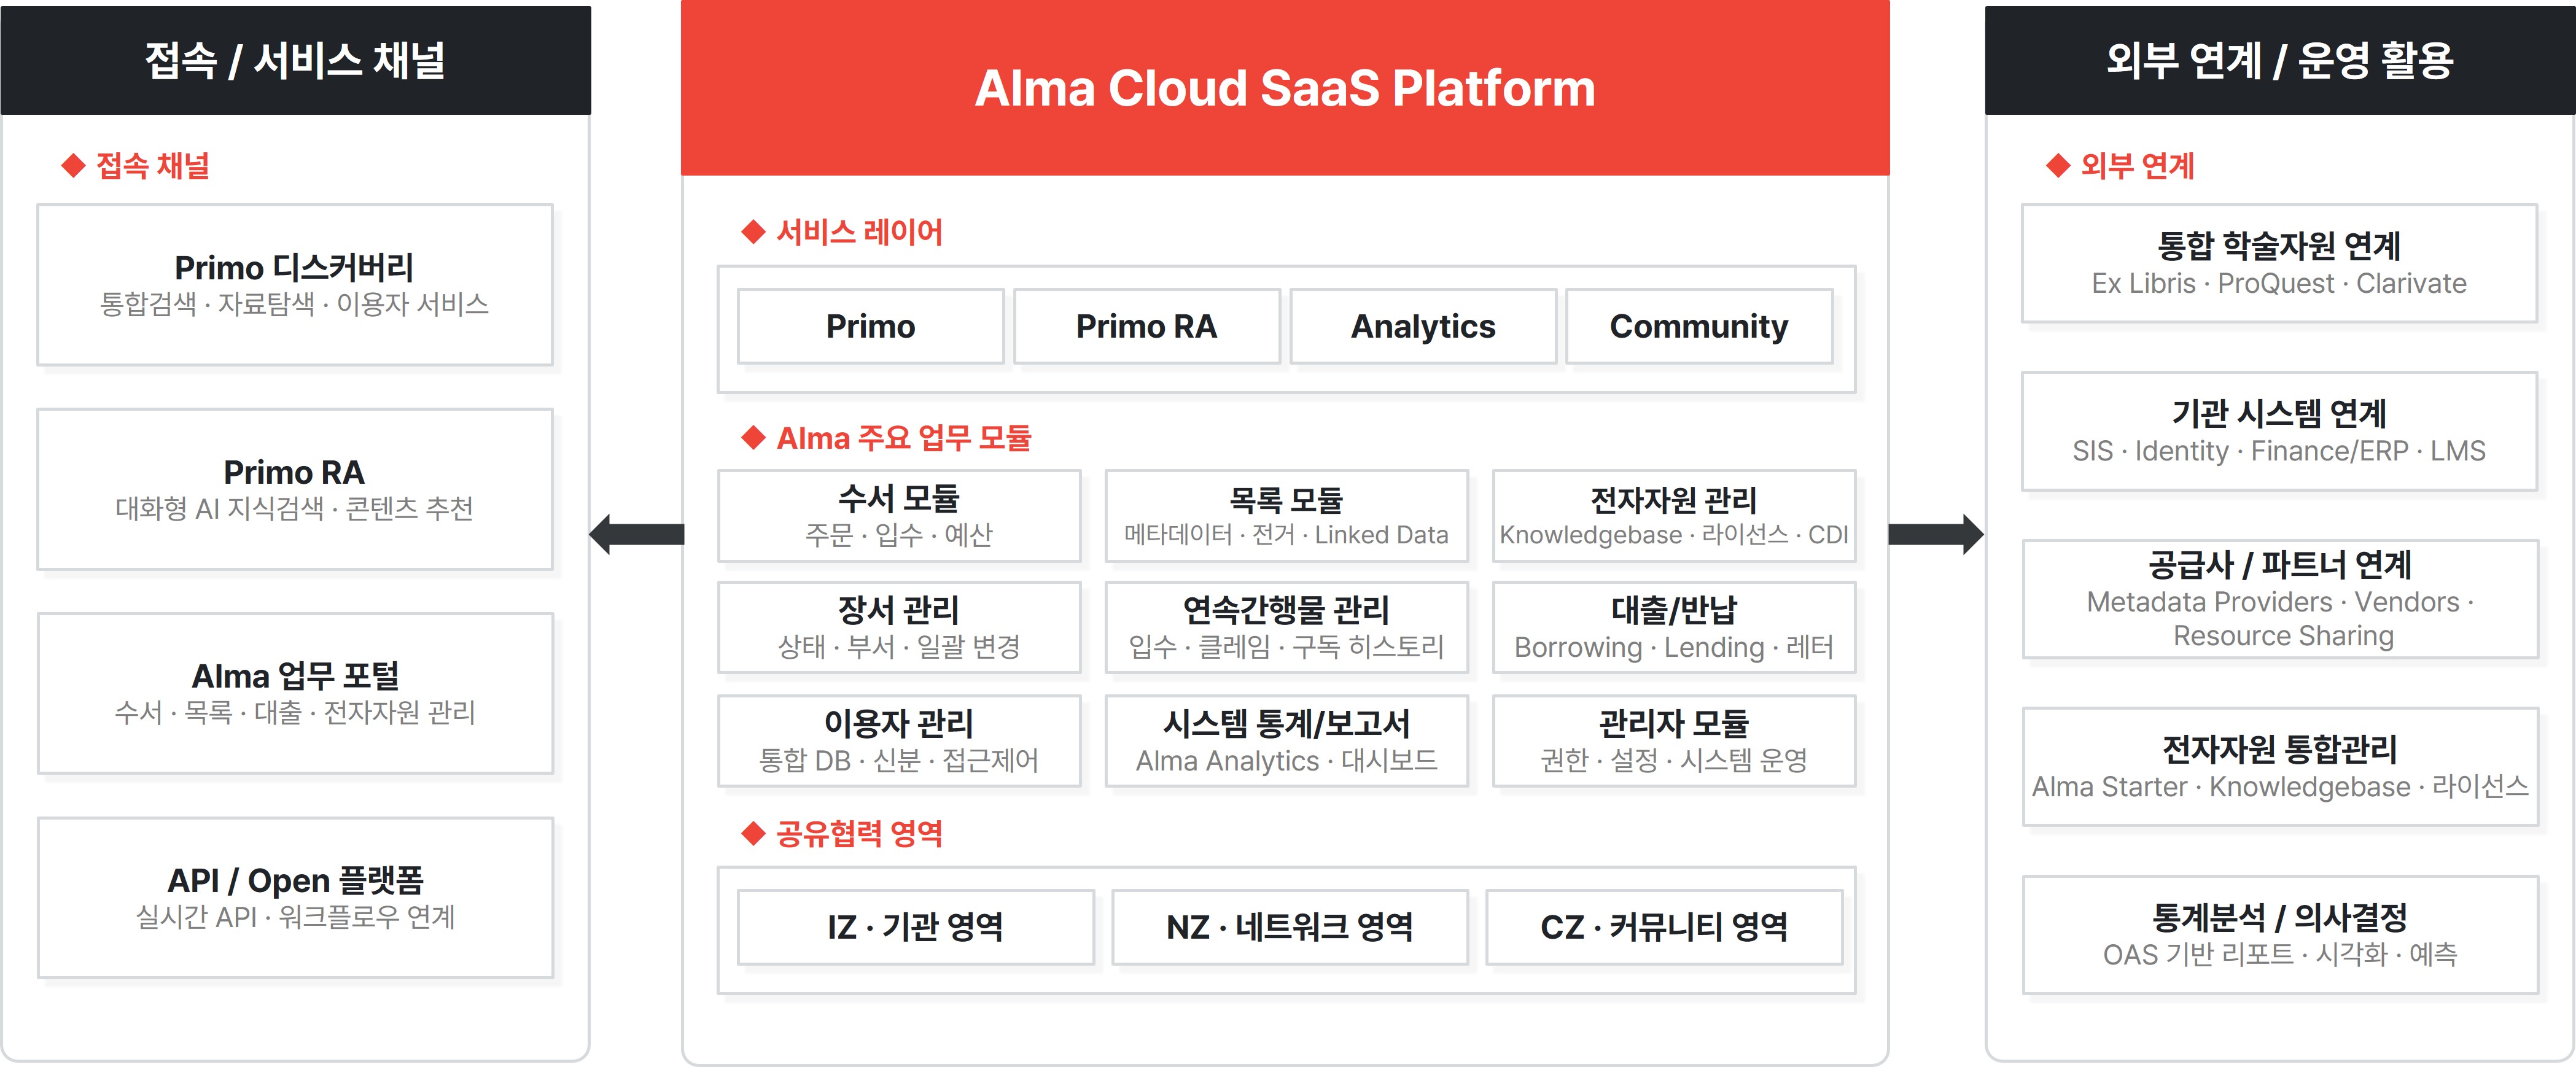Click the Alma Analytics · 대시보드 text
Image resolution: width=2576 pixels, height=1067 pixels.
pyautogui.click(x=1286, y=760)
